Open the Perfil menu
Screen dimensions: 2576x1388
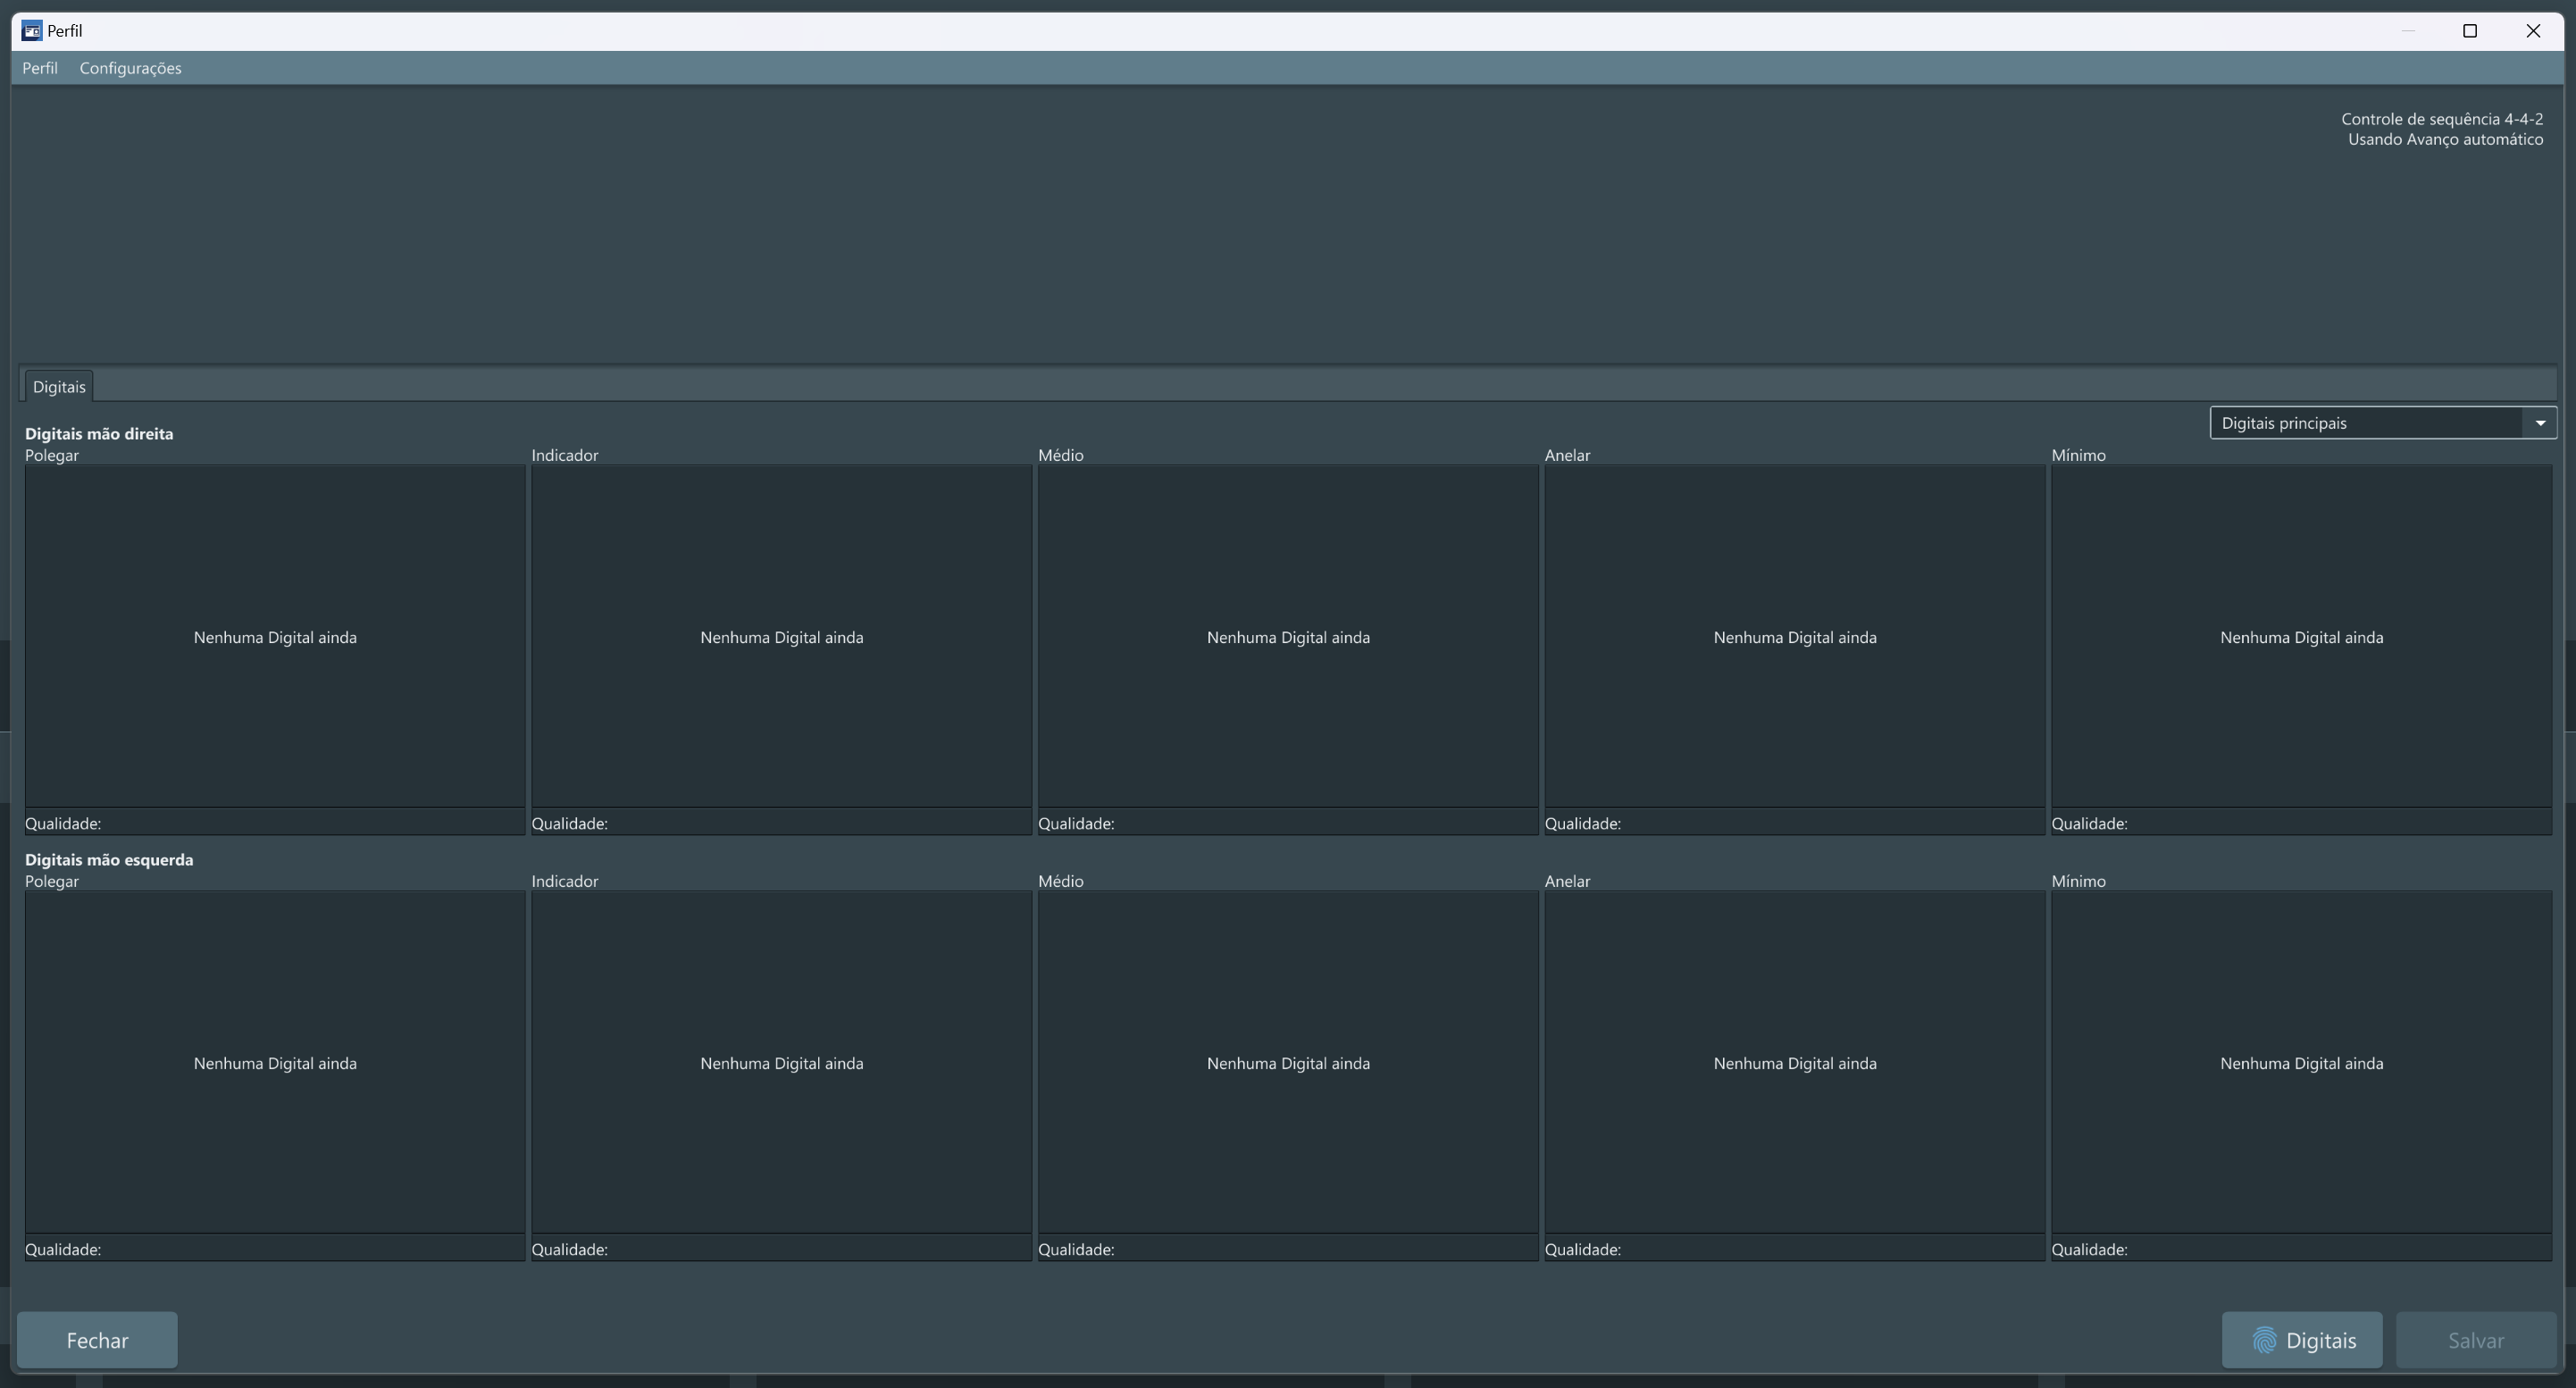(x=40, y=68)
